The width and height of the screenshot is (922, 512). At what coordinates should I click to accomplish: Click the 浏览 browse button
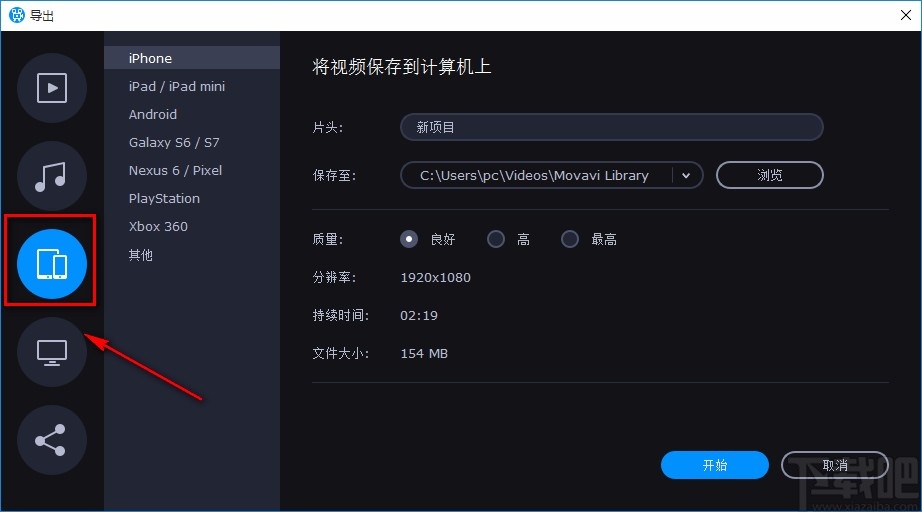(770, 175)
